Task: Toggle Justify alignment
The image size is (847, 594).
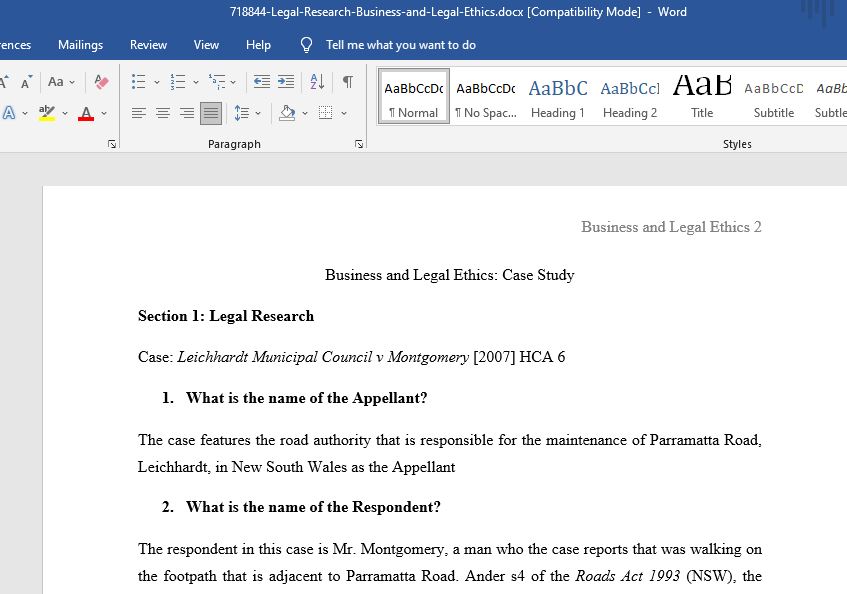Action: 211,113
